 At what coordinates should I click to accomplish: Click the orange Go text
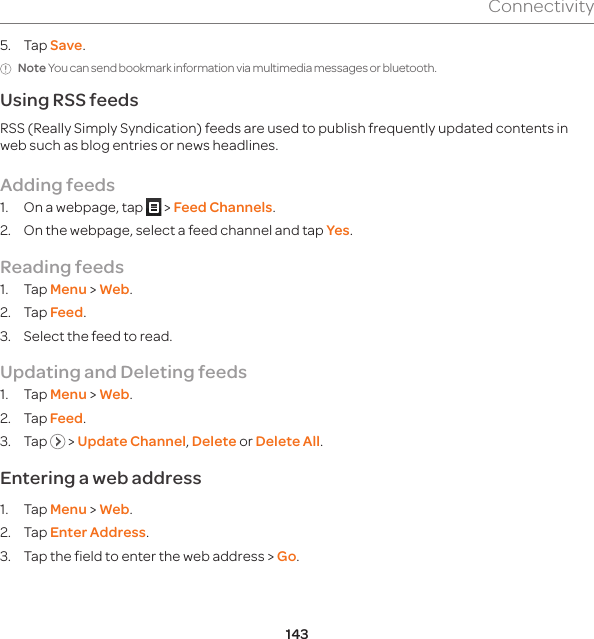point(286,556)
